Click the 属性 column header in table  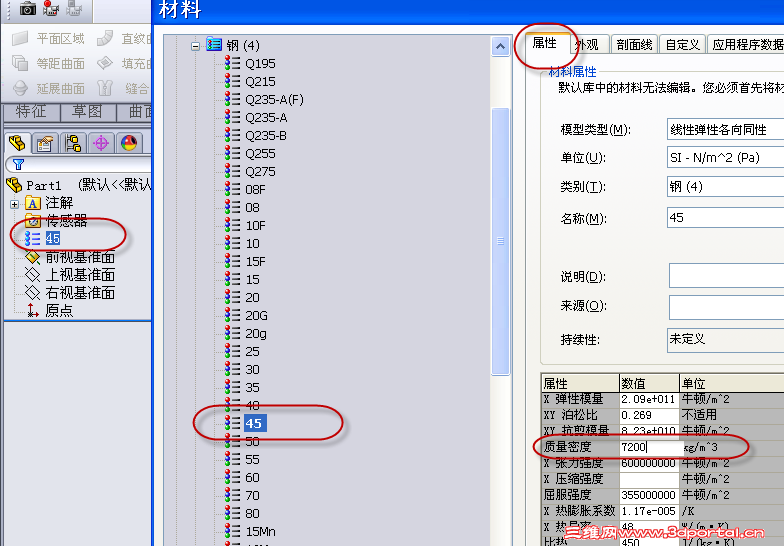pos(580,383)
